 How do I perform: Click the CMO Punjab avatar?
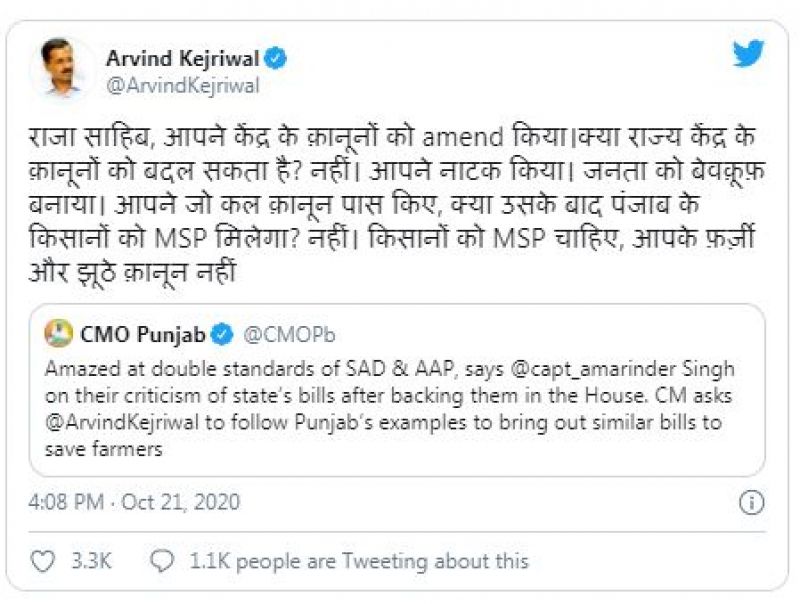pyautogui.click(x=58, y=334)
